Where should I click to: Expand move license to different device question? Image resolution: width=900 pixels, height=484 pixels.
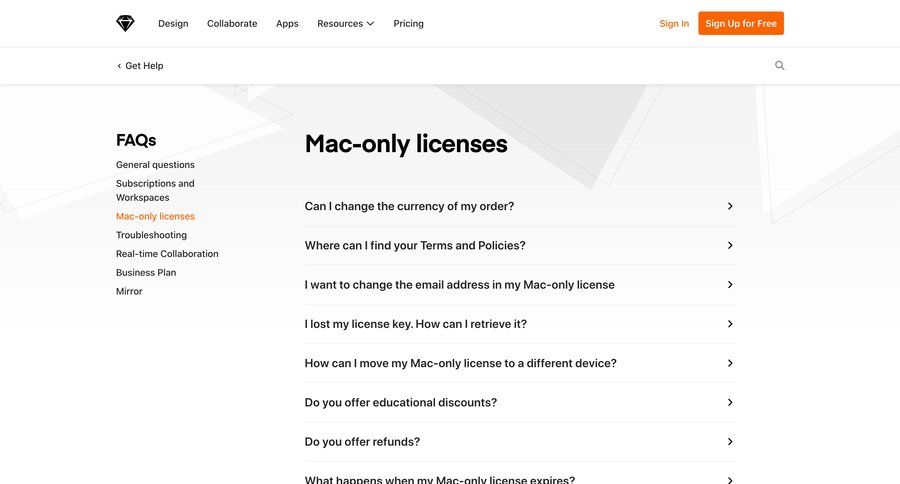click(x=460, y=363)
